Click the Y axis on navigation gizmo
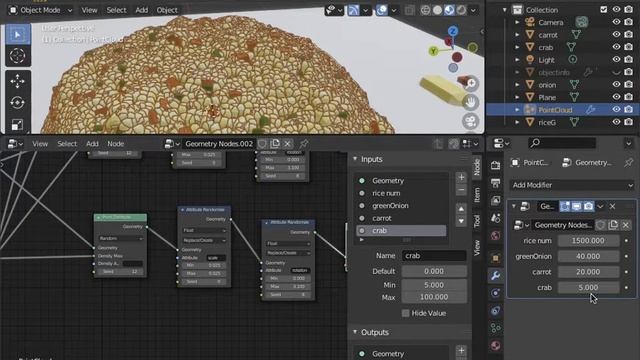640x360 pixels. (433, 51)
